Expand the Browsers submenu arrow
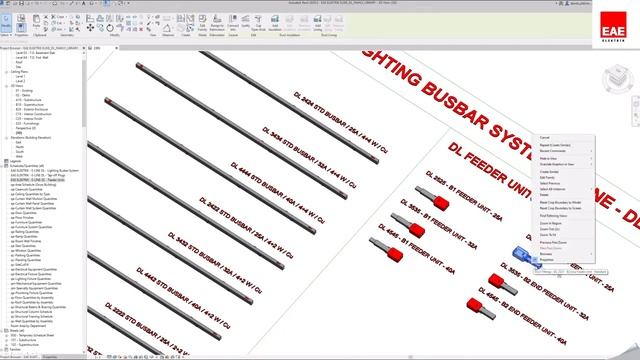Image resolution: width=640 pixels, height=360 pixels. click(x=591, y=254)
